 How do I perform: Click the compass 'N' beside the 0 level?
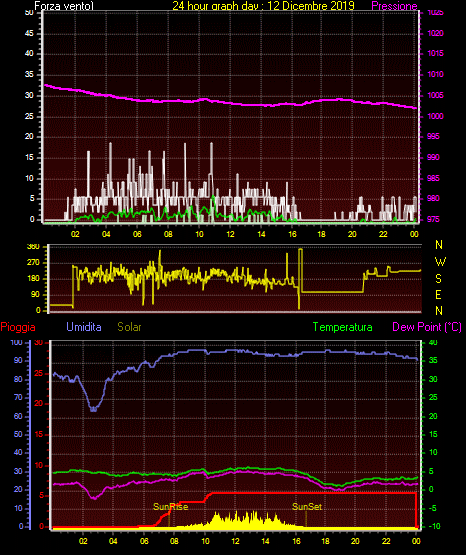point(439,310)
